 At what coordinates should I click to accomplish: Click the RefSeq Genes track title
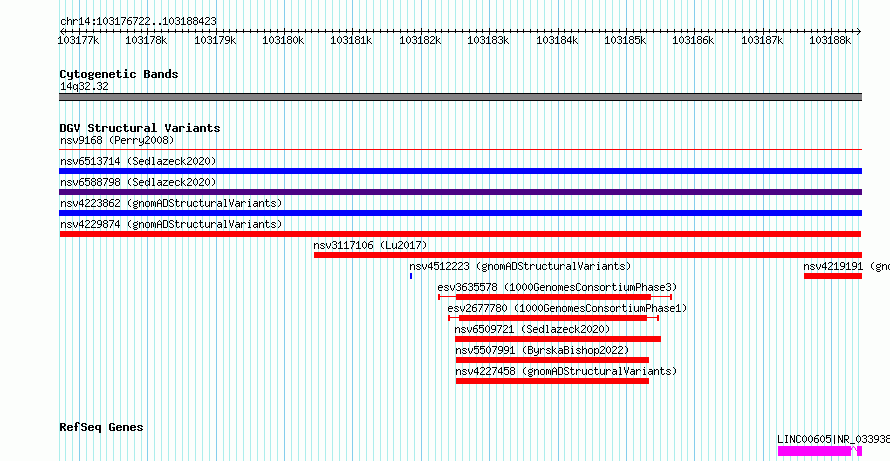[x=101, y=427]
